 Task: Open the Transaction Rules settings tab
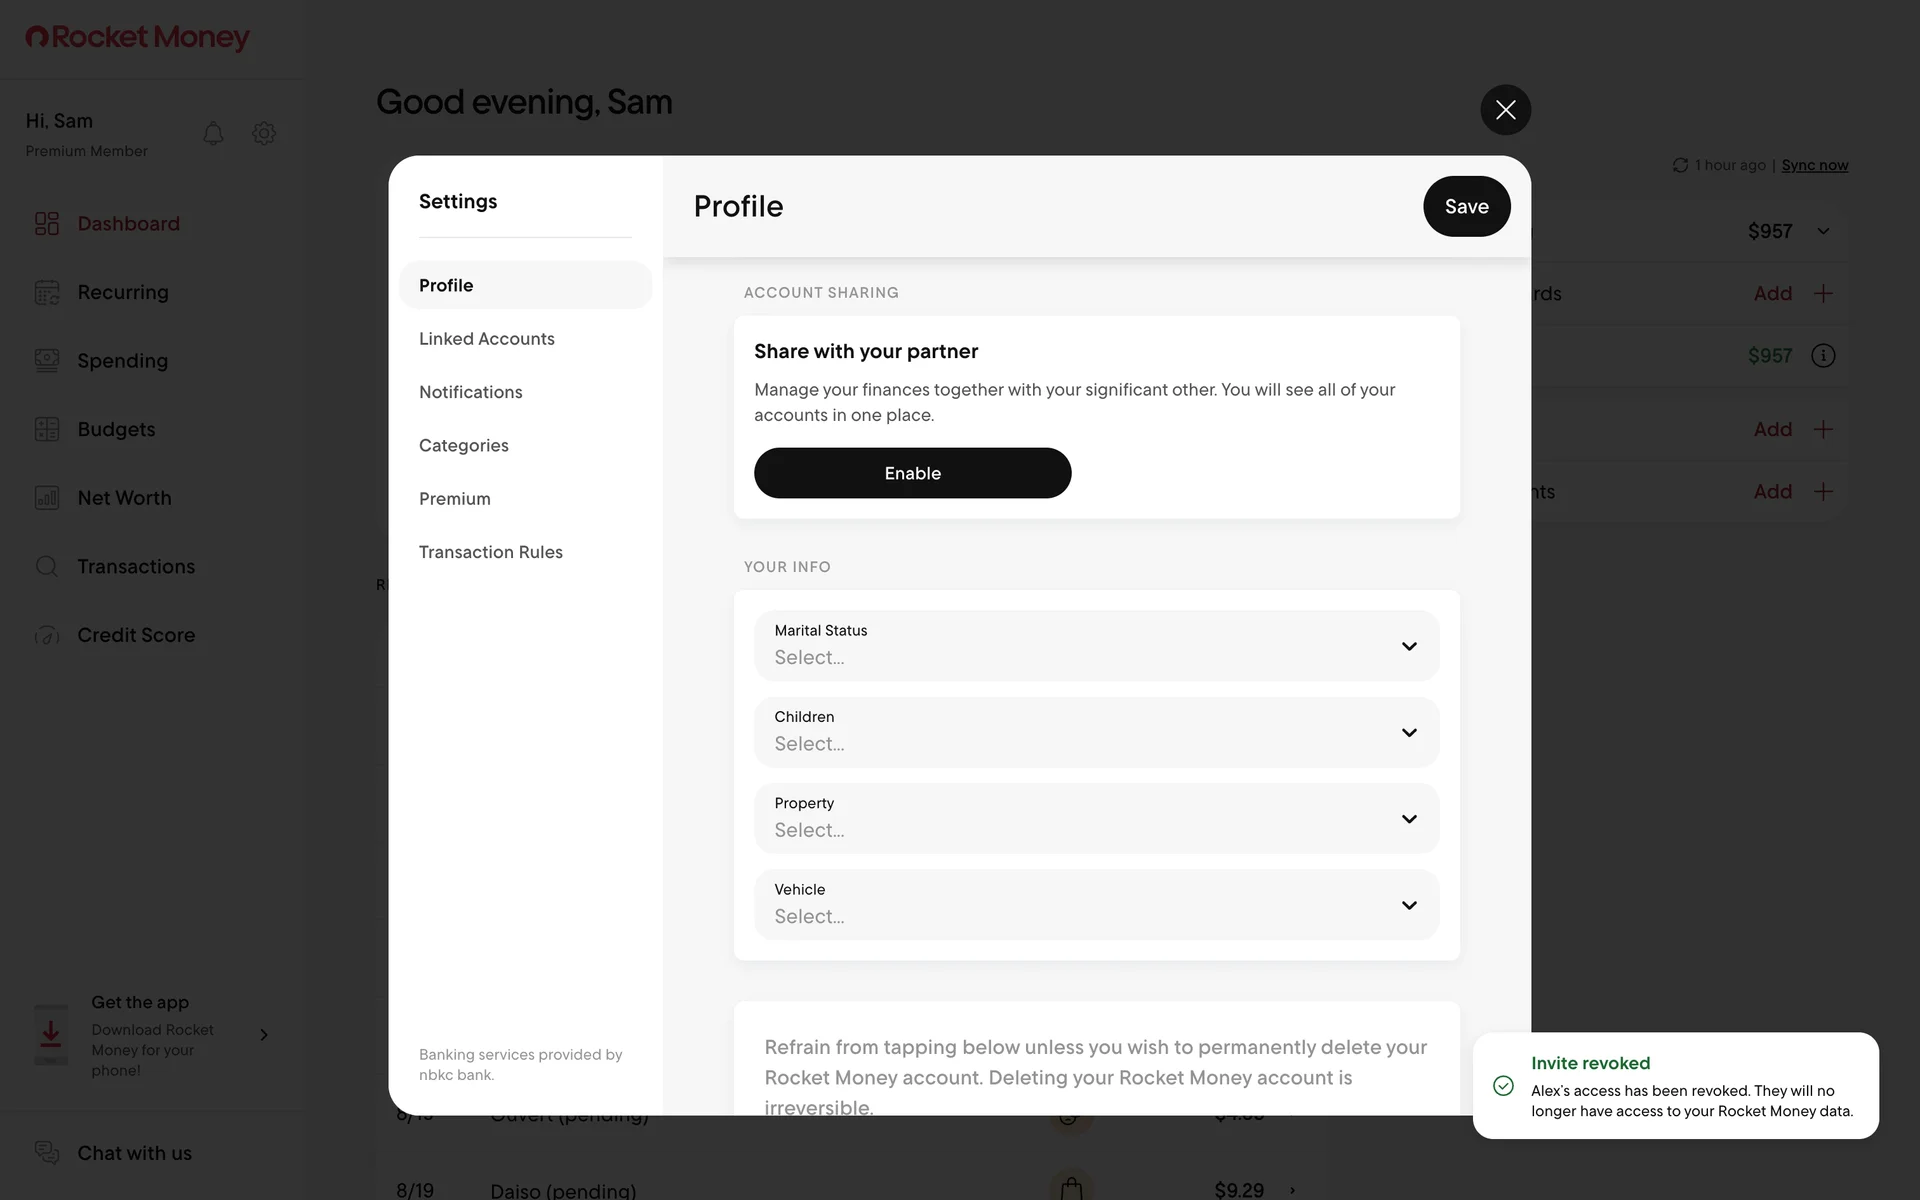491,552
